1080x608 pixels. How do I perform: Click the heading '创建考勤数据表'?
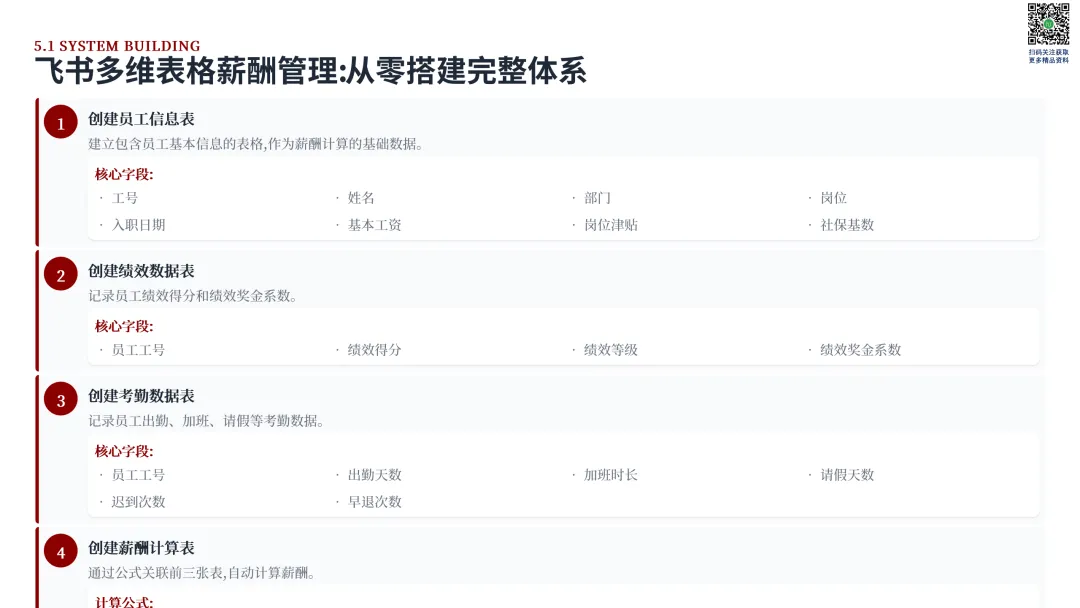click(141, 396)
